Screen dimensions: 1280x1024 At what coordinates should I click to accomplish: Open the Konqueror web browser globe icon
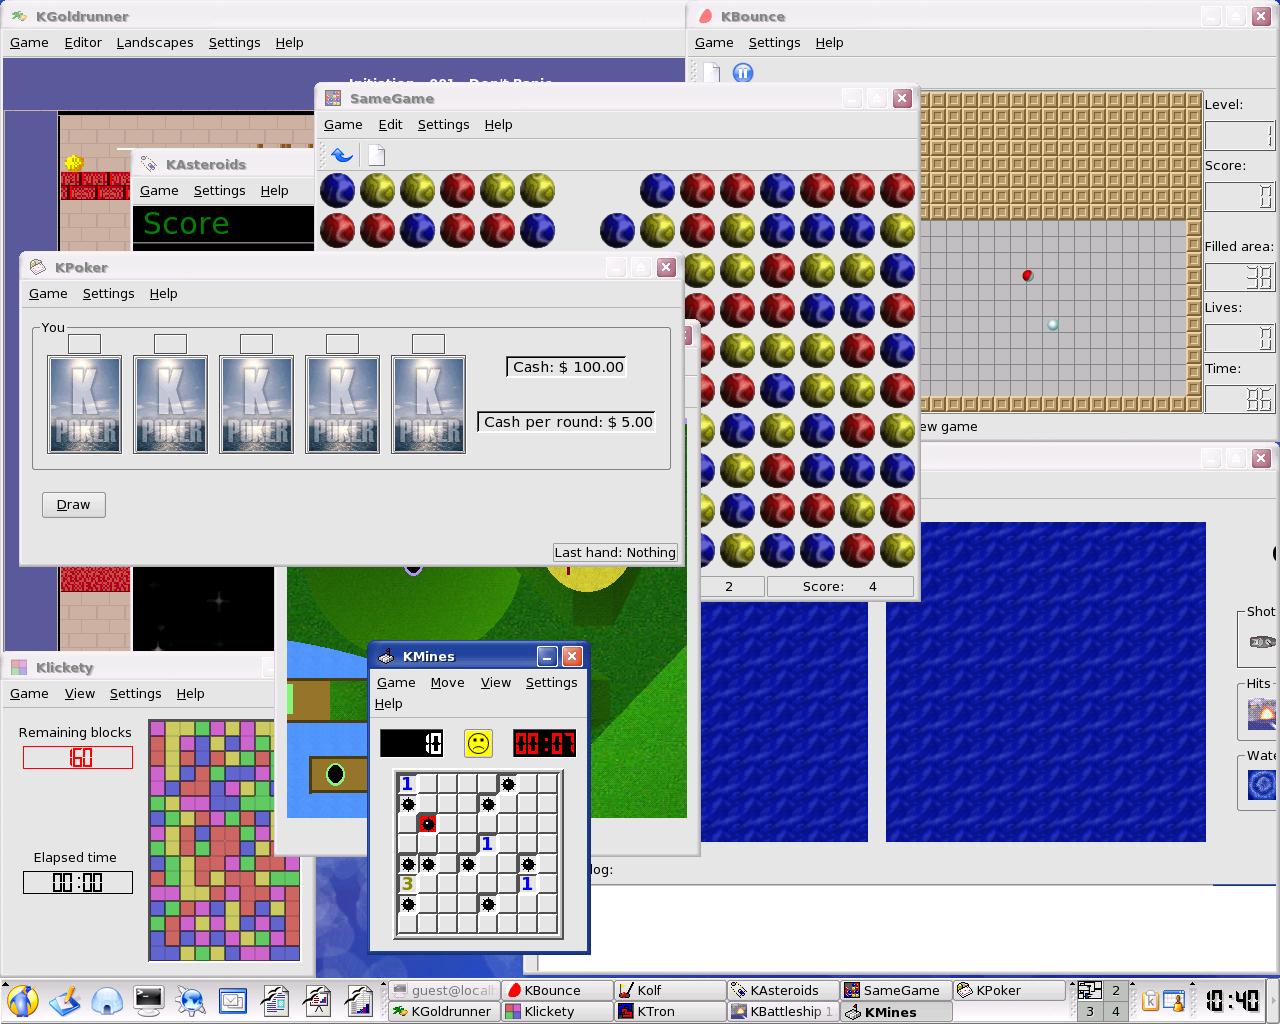click(191, 1000)
